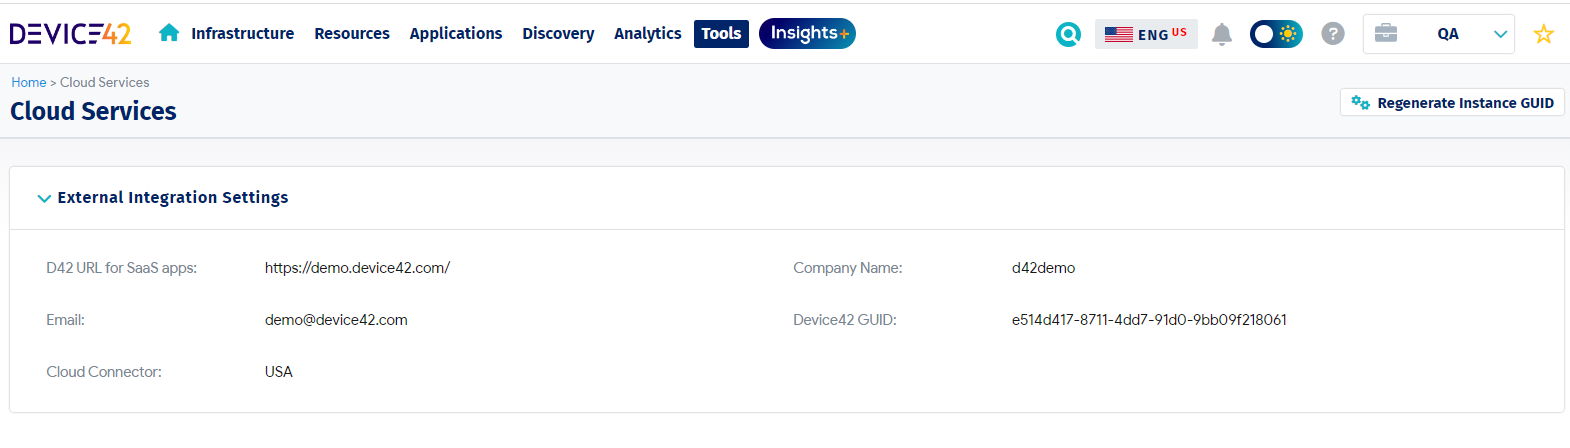
Task: Open the Infrastructure menu
Action: (x=243, y=33)
